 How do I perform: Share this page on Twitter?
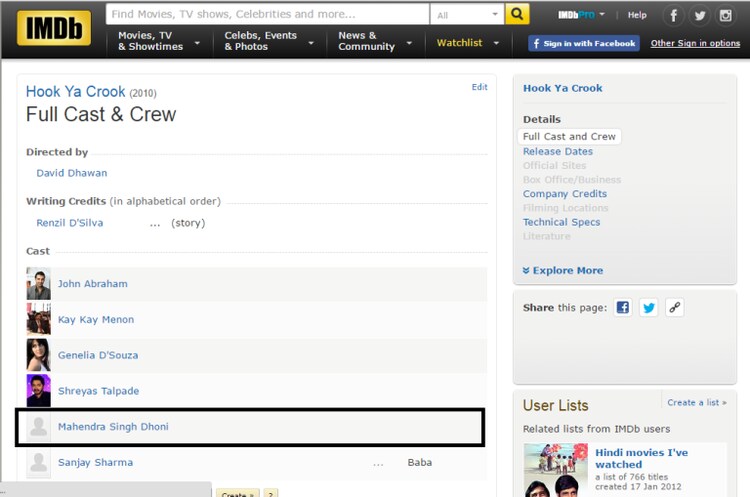(x=649, y=308)
